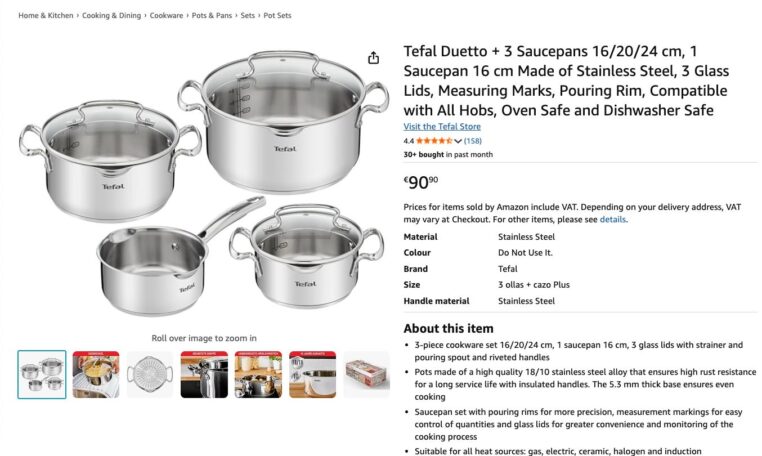Screen dimensions: 762x456
Task: Open the VAT details link
Action: coord(612,219)
